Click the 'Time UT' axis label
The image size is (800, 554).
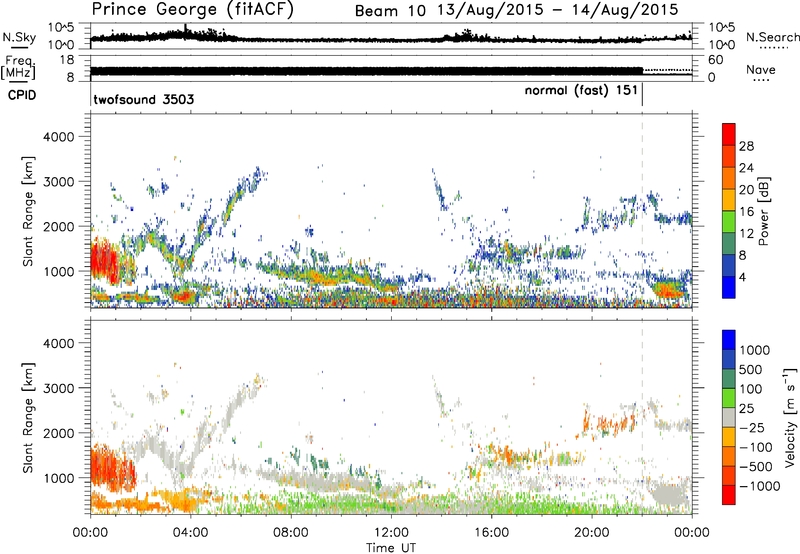click(x=391, y=548)
